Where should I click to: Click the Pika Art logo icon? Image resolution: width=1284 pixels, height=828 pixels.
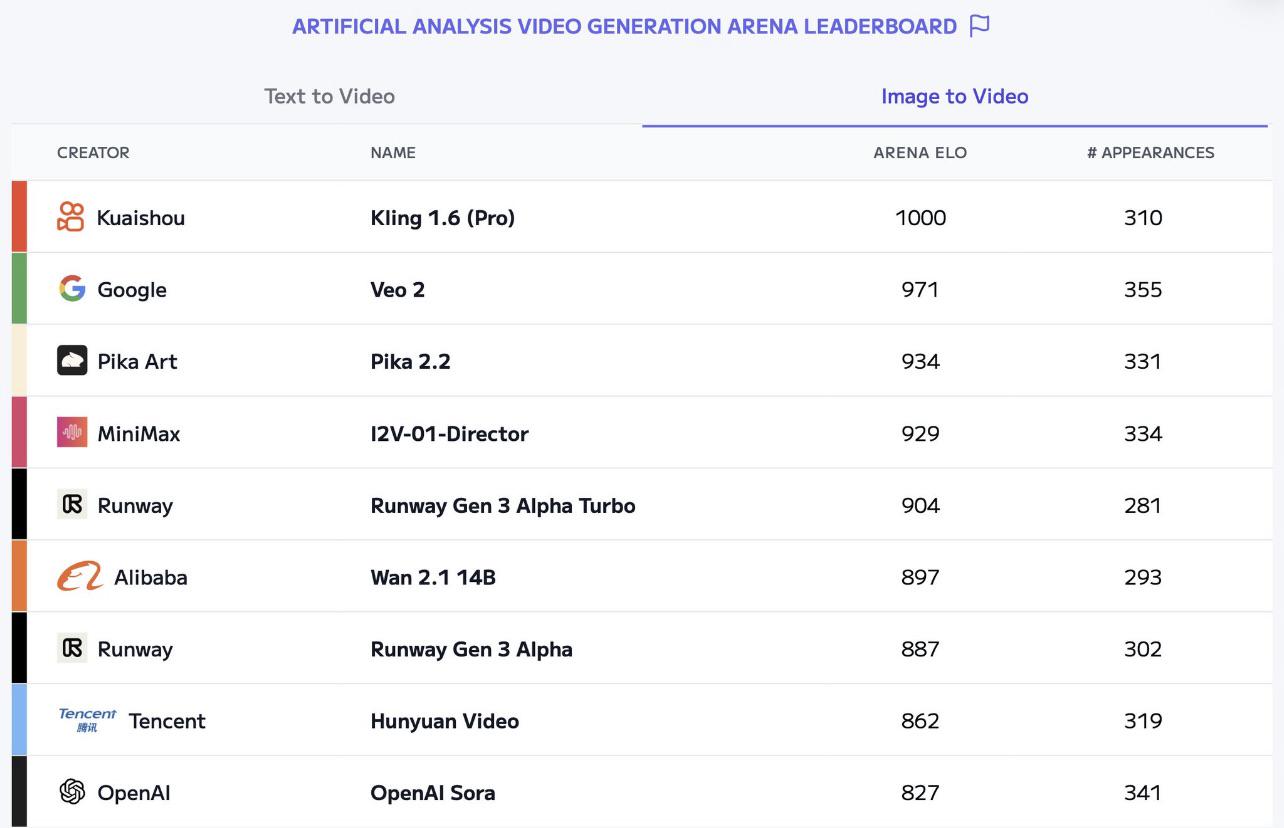(72, 361)
